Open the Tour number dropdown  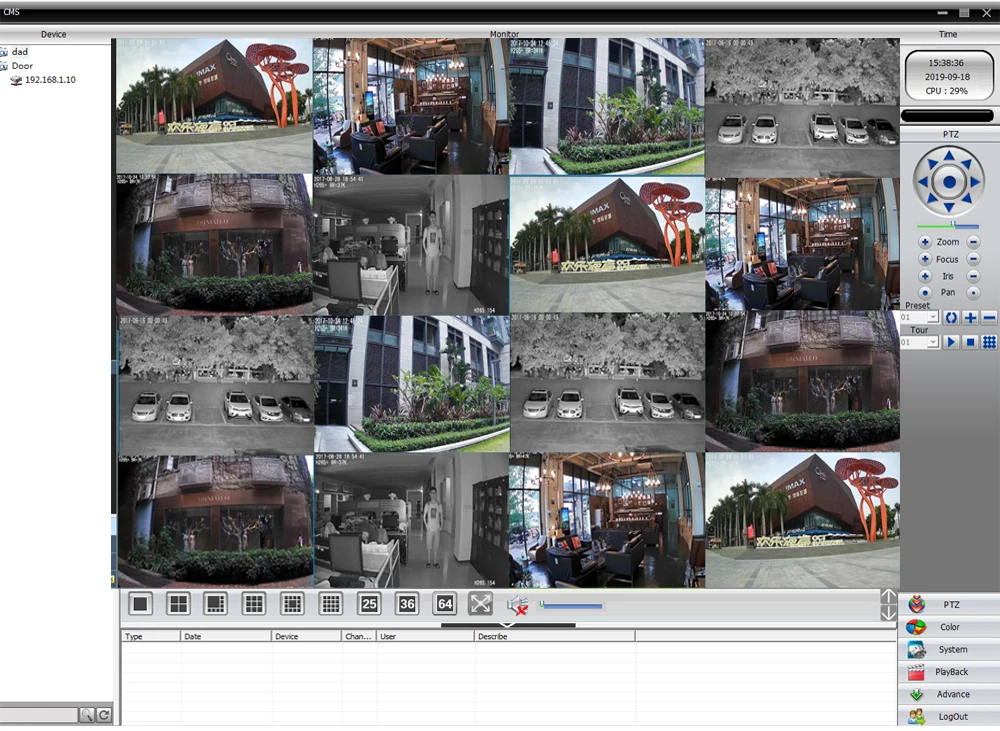click(919, 343)
